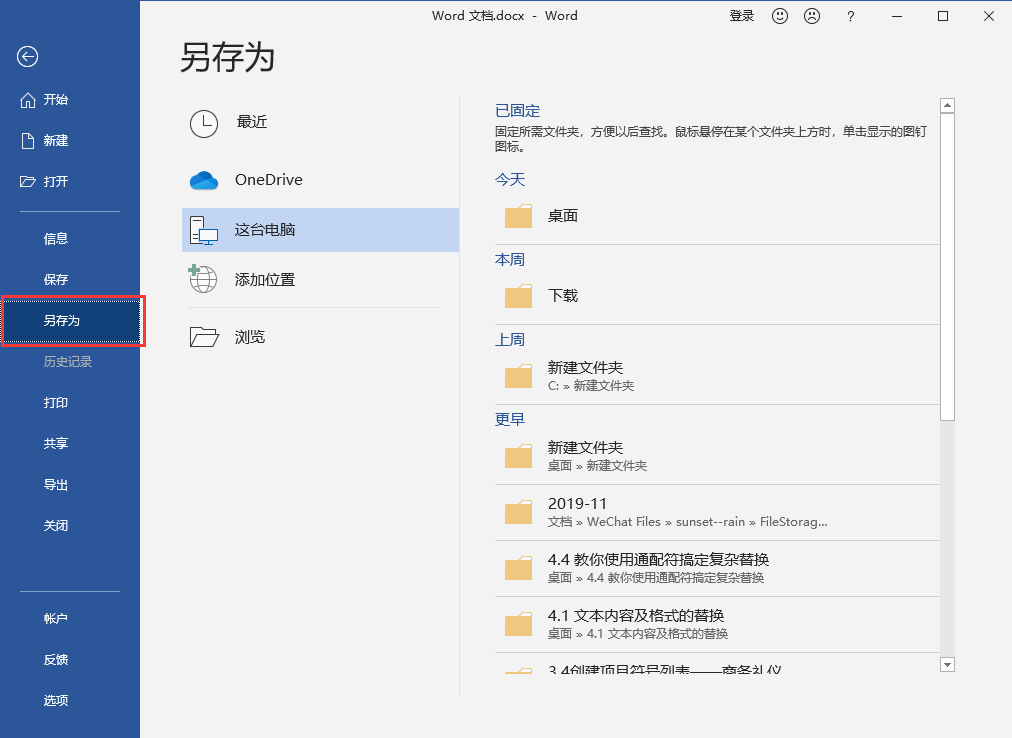Open folder name 4.4 教你使用通配符搞定复杂替换

point(658,560)
